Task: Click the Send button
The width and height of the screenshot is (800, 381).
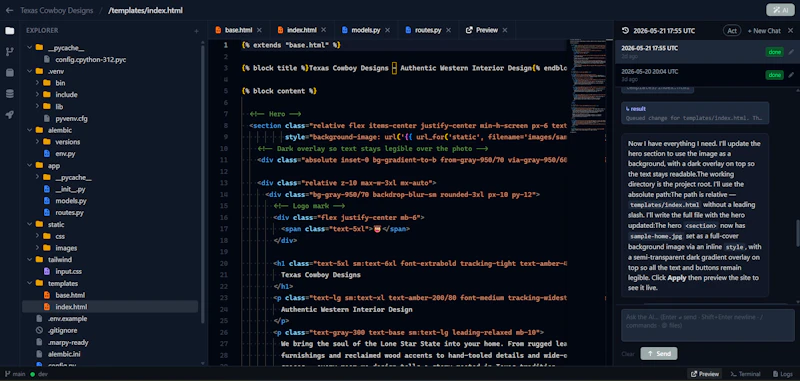Action: [x=659, y=353]
